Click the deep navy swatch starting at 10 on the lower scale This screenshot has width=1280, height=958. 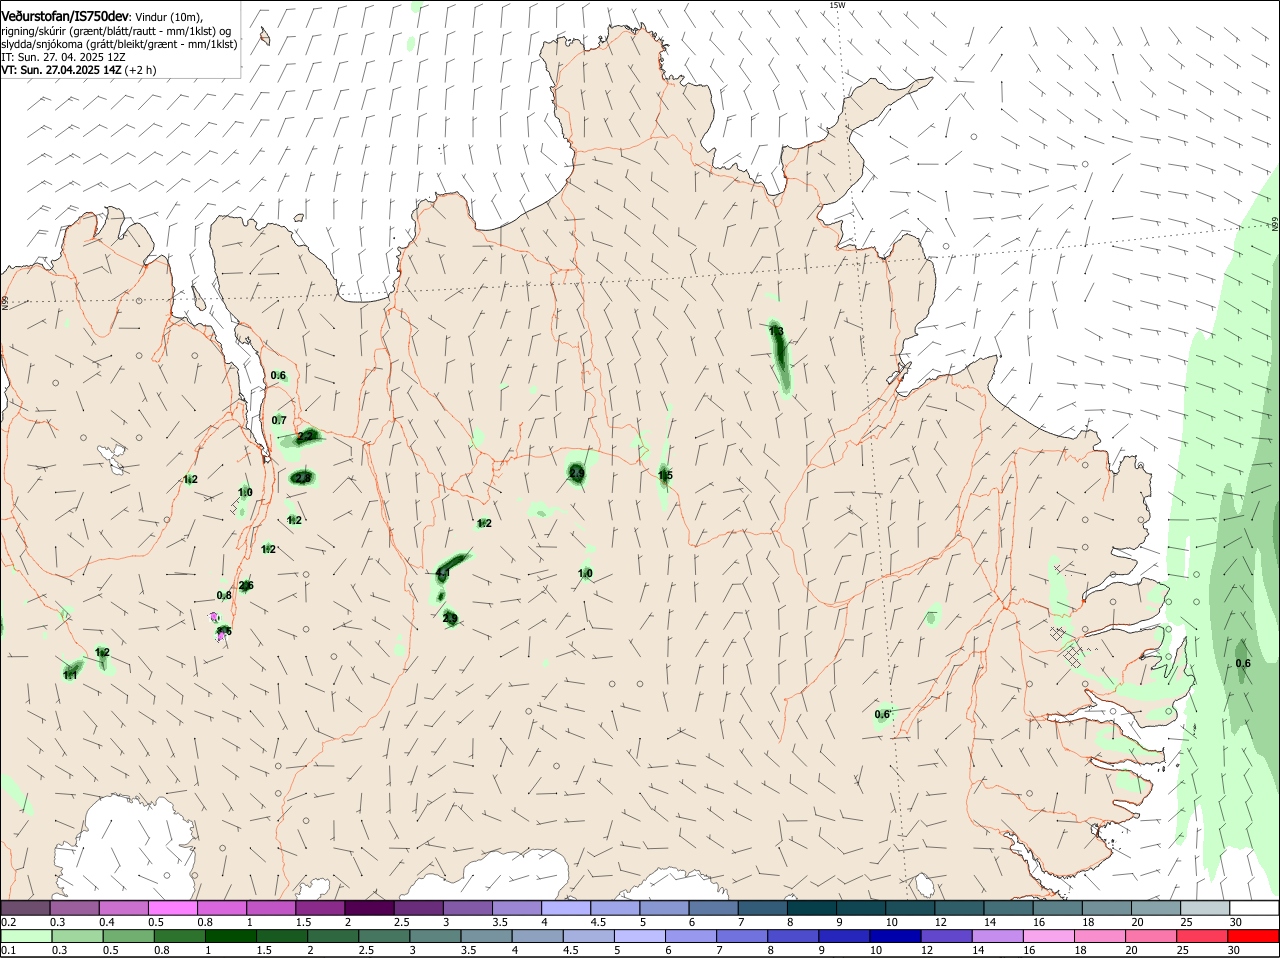pos(894,936)
